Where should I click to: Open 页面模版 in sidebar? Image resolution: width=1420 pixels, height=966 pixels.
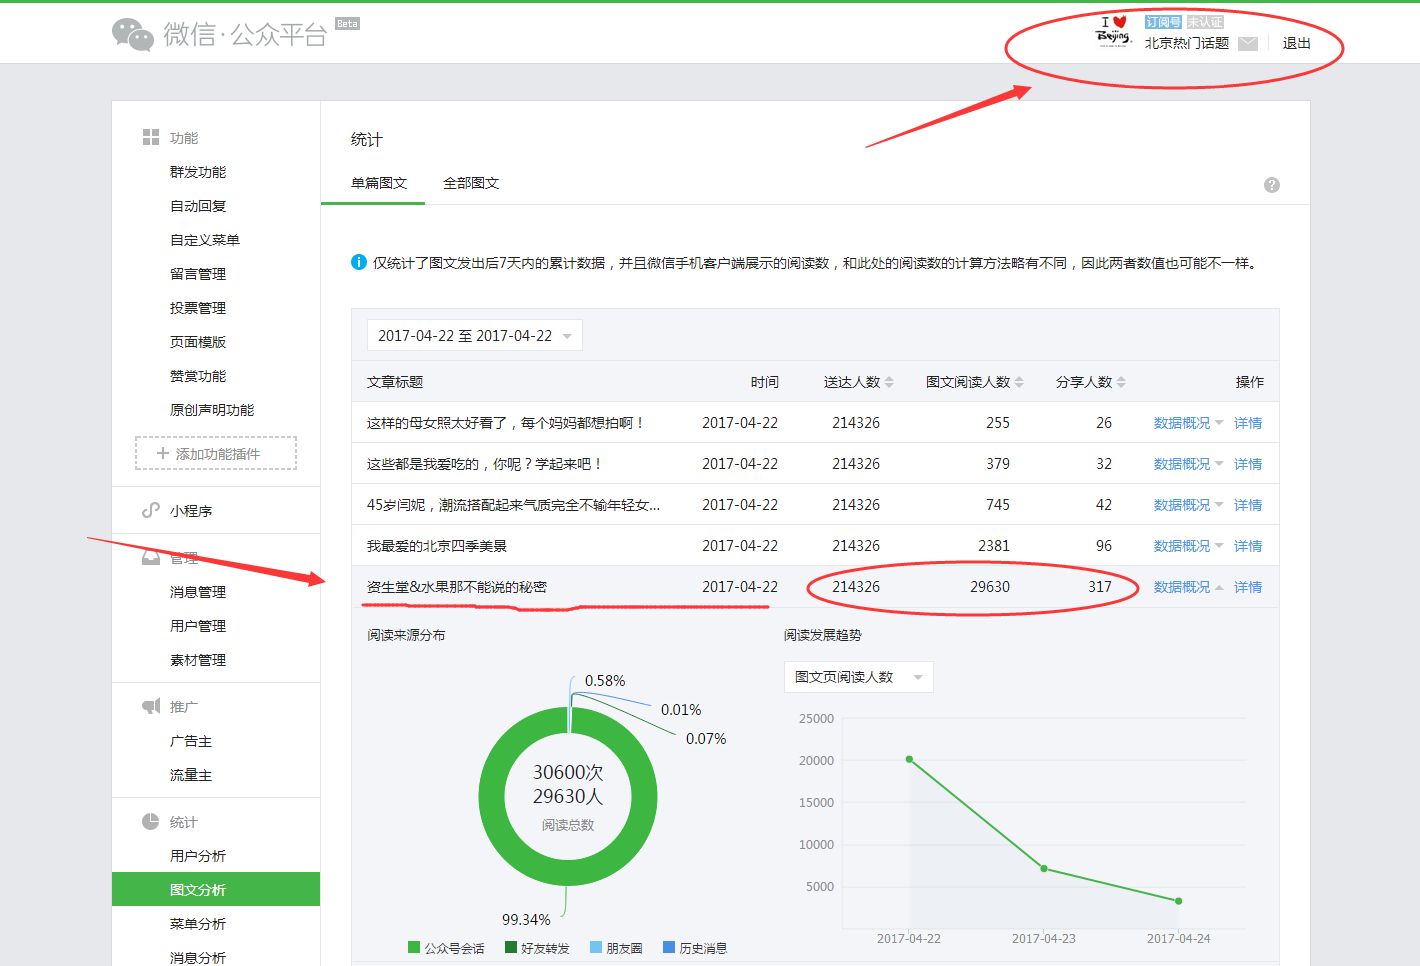point(198,342)
